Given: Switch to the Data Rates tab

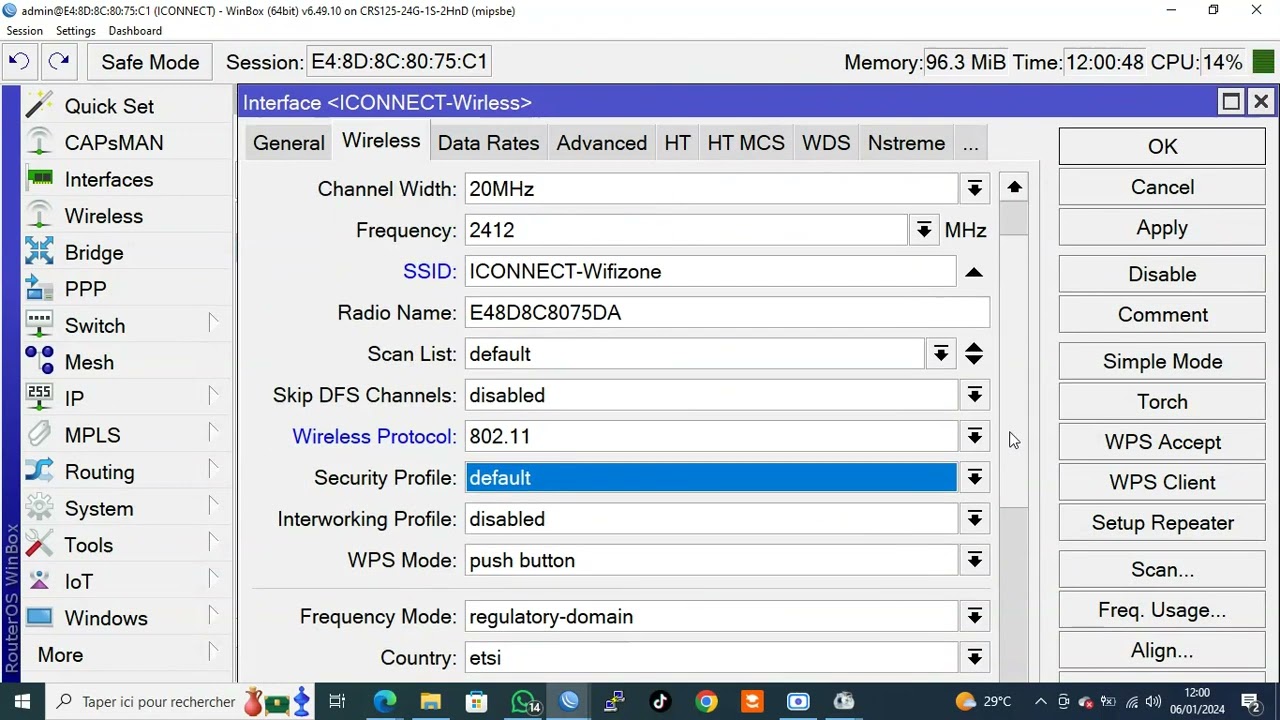Looking at the screenshot, I should (x=488, y=143).
